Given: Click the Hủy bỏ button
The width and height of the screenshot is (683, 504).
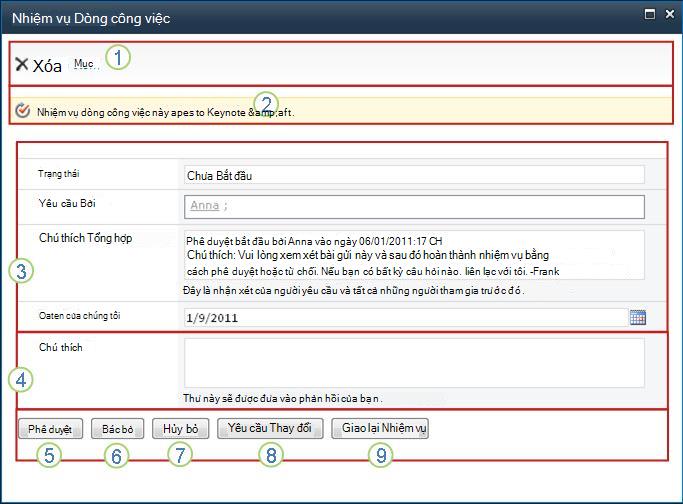Looking at the screenshot, I should (x=181, y=429).
